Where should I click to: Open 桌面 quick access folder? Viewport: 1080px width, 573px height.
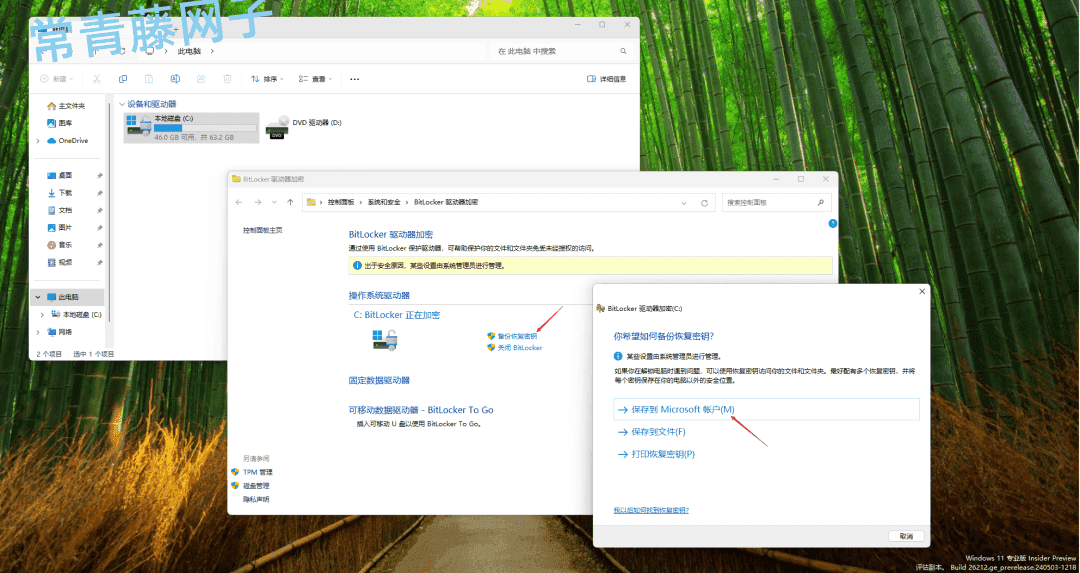click(60, 176)
